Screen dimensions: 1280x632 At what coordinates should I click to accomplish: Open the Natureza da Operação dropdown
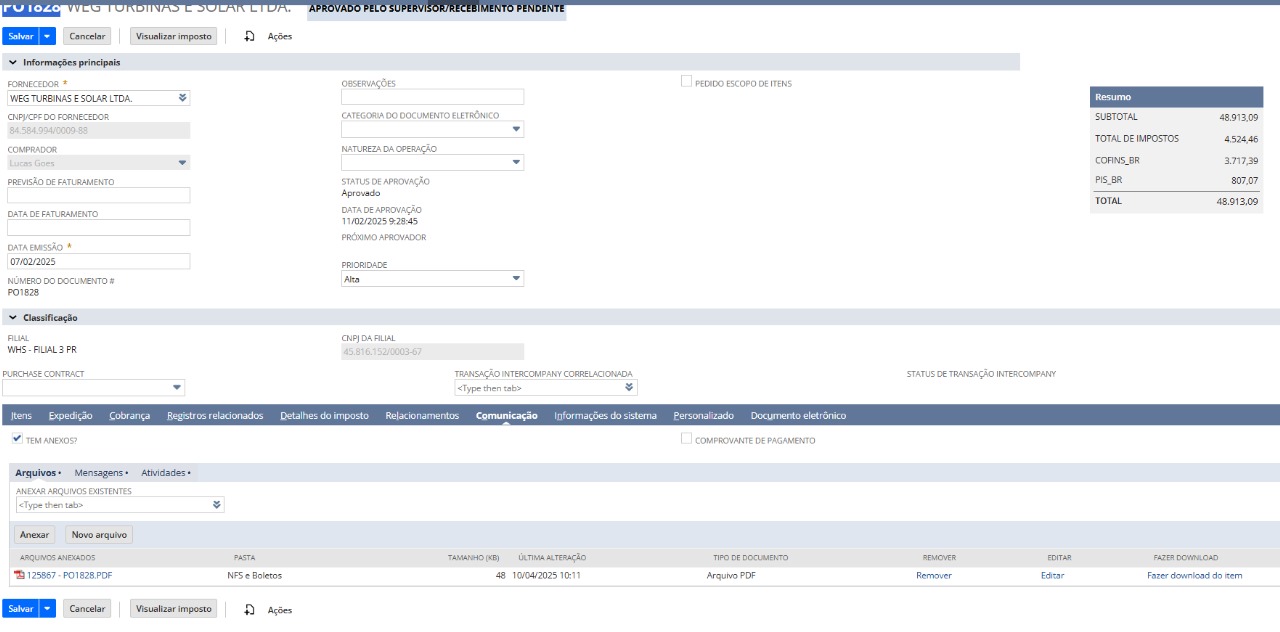(x=516, y=162)
